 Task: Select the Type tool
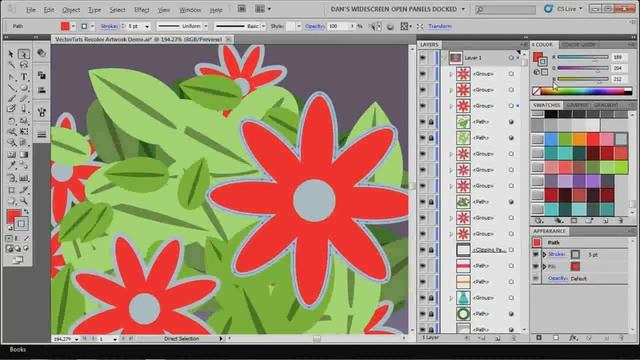click(x=24, y=77)
